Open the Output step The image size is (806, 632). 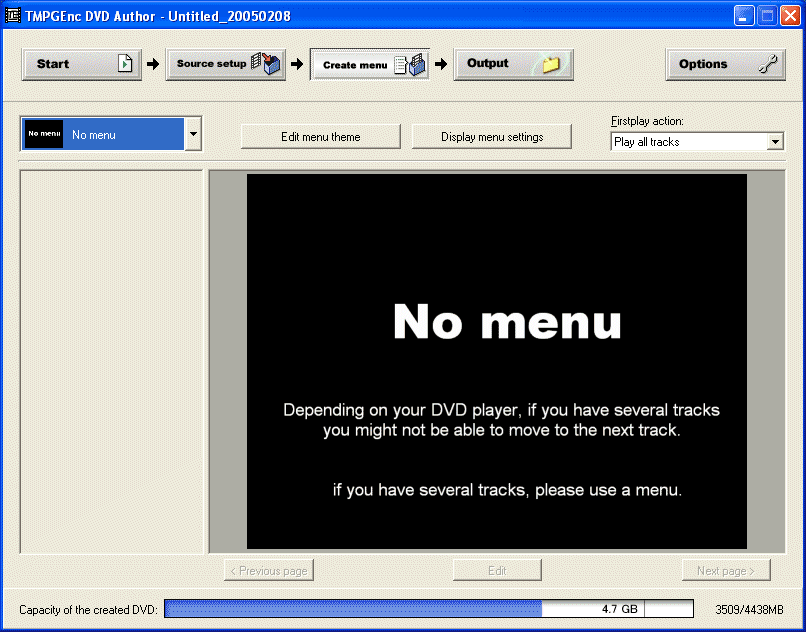pyautogui.click(x=514, y=64)
